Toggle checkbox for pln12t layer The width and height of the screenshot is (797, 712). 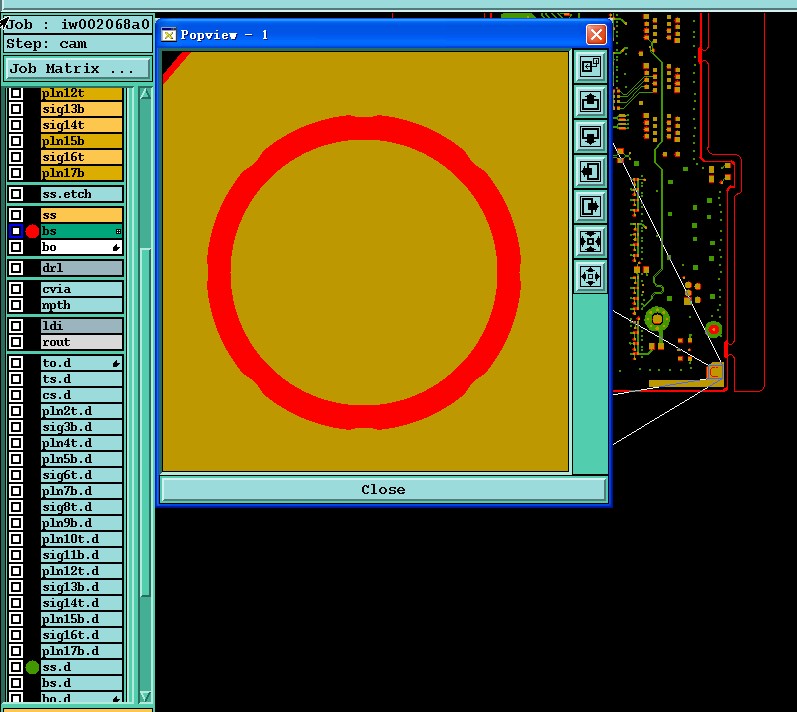tap(16, 93)
